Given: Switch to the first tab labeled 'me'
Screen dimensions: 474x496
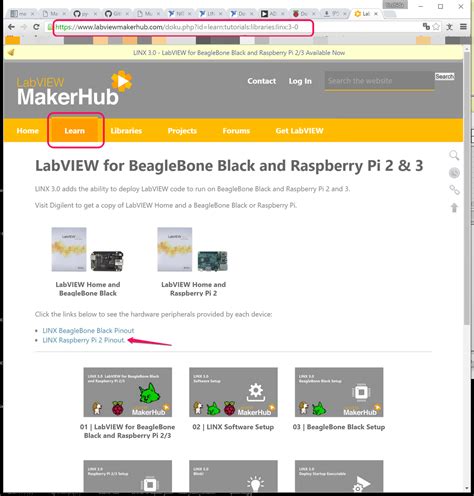Looking at the screenshot, I should pyautogui.click(x=22, y=14).
